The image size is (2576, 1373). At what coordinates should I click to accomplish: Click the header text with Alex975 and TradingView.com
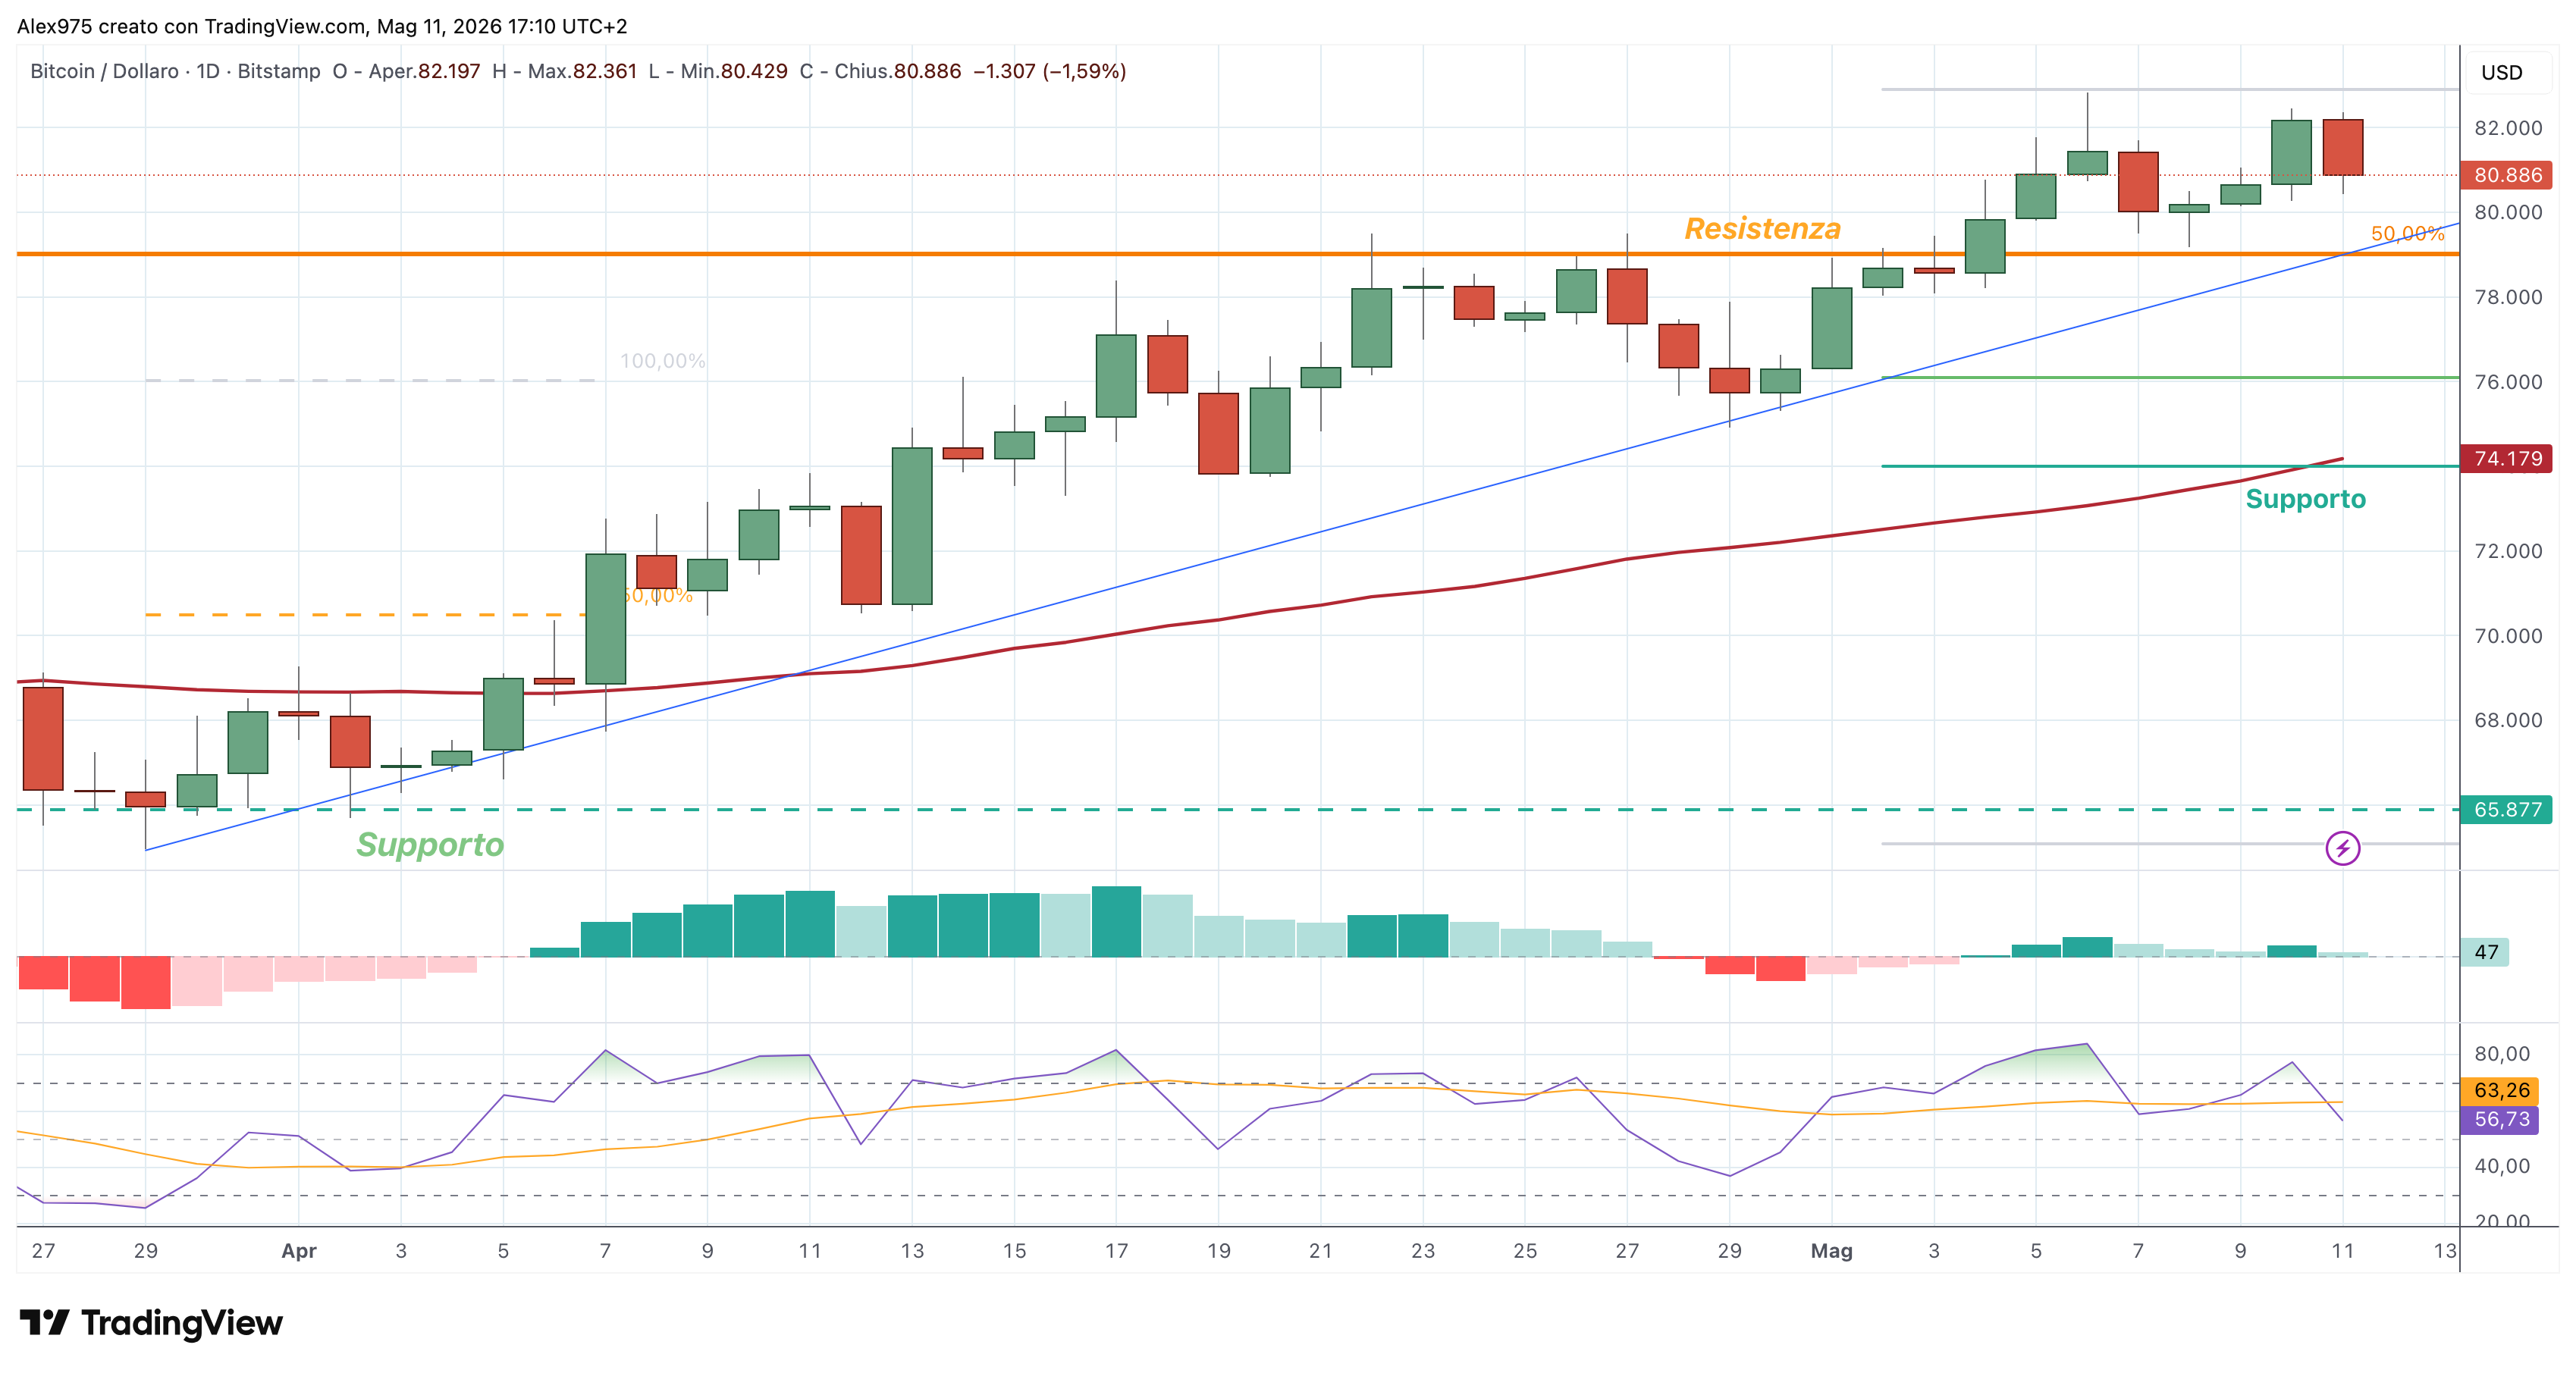point(322,27)
